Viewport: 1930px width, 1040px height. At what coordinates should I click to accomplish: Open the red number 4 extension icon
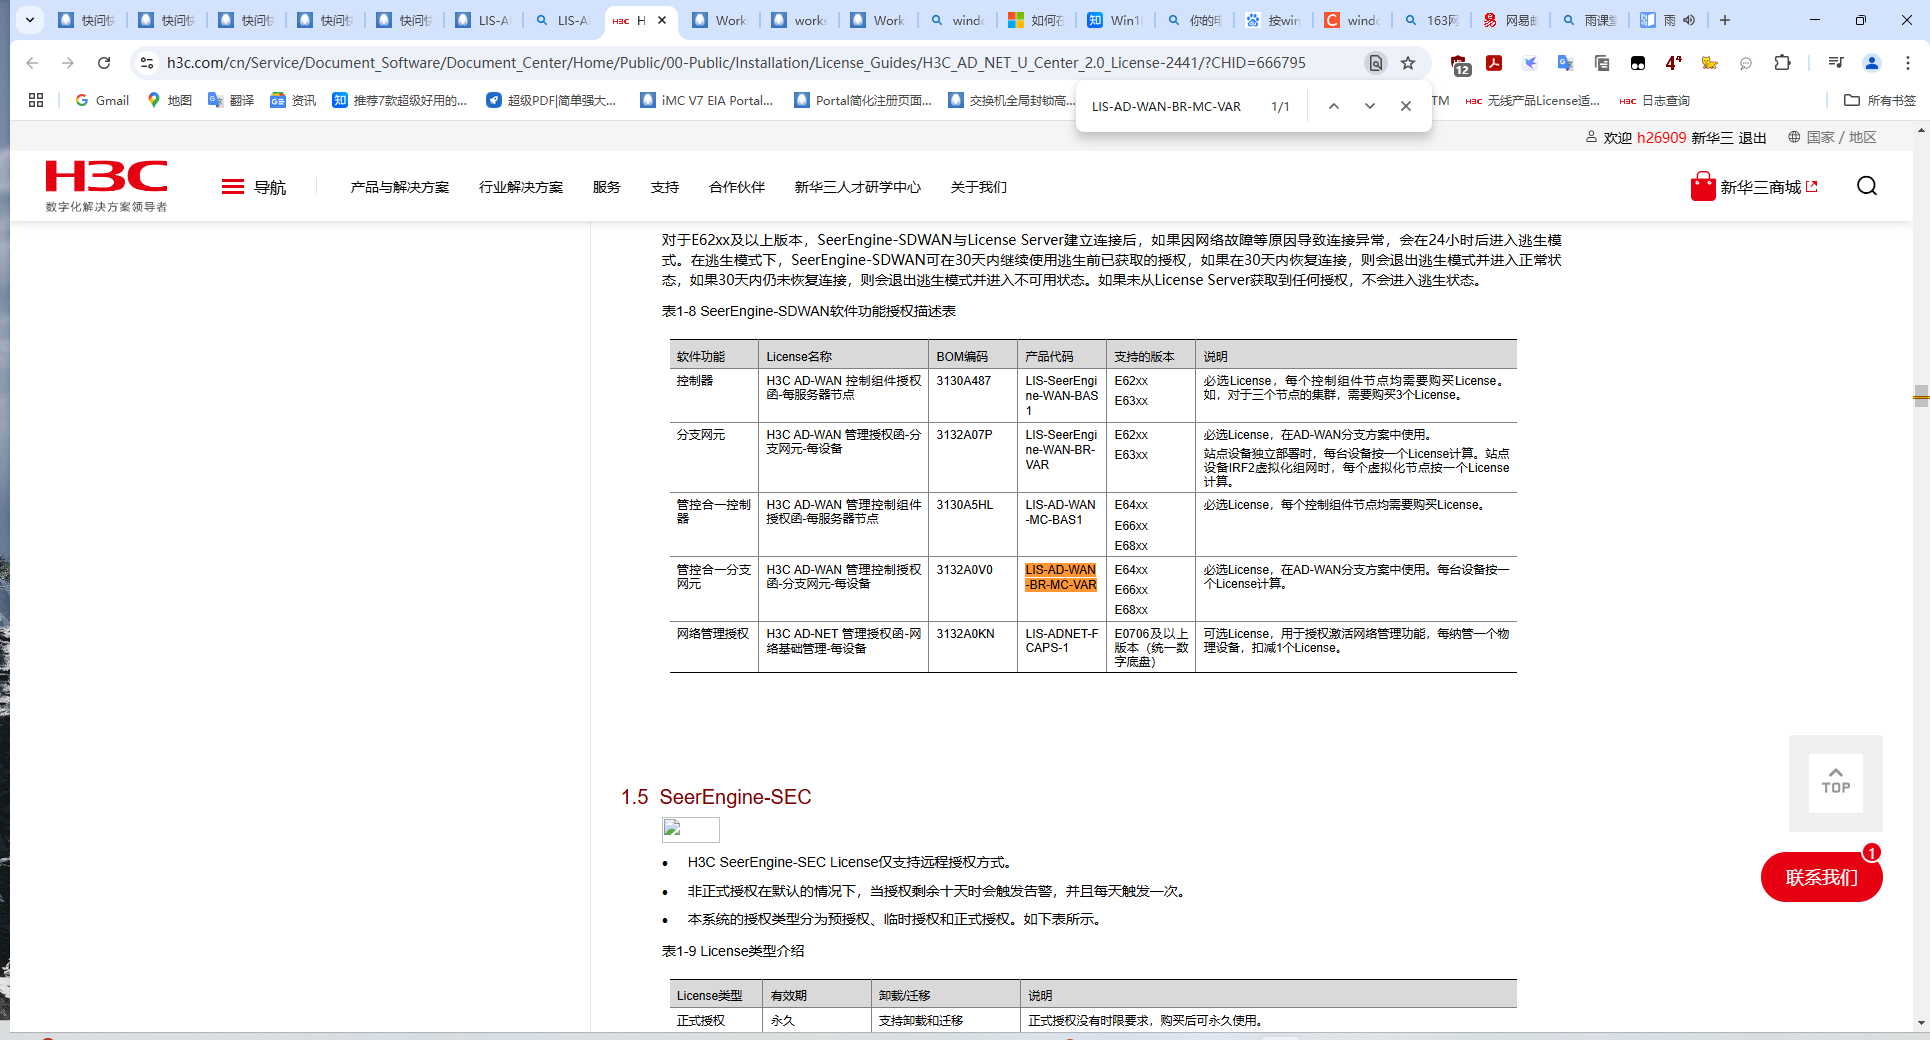tap(1673, 63)
